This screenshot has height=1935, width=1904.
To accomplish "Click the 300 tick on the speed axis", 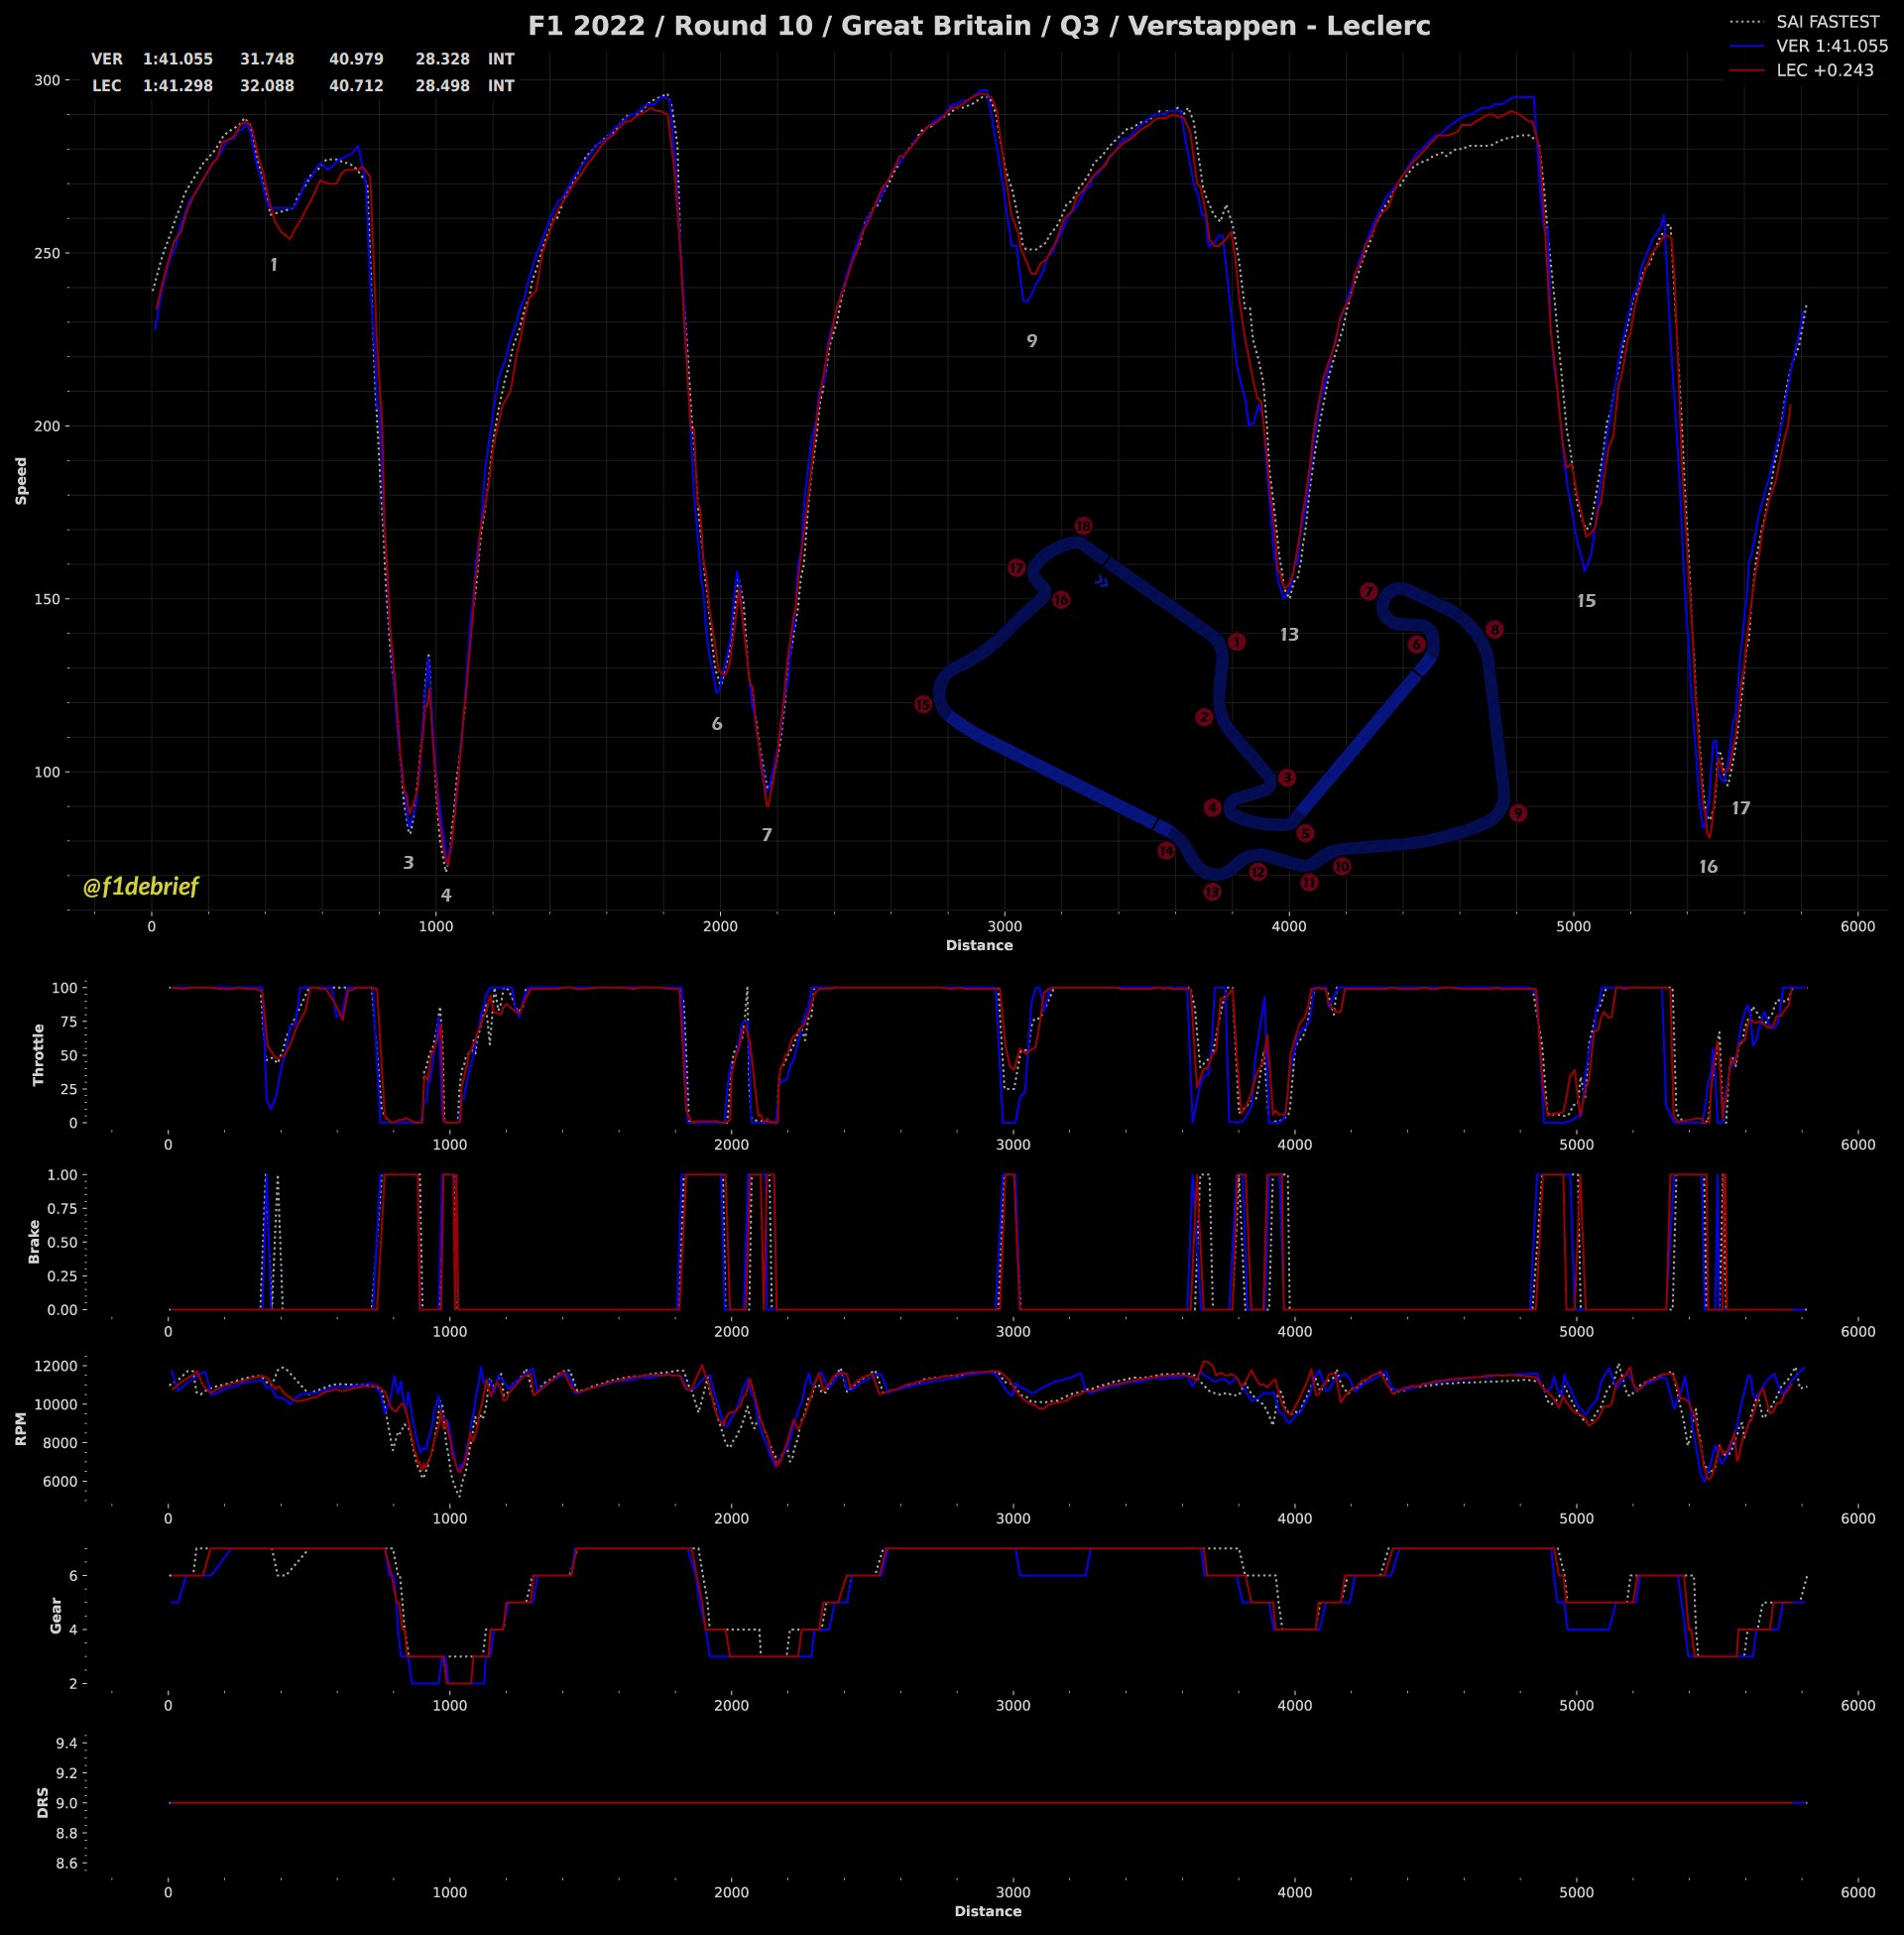I will point(48,80).
